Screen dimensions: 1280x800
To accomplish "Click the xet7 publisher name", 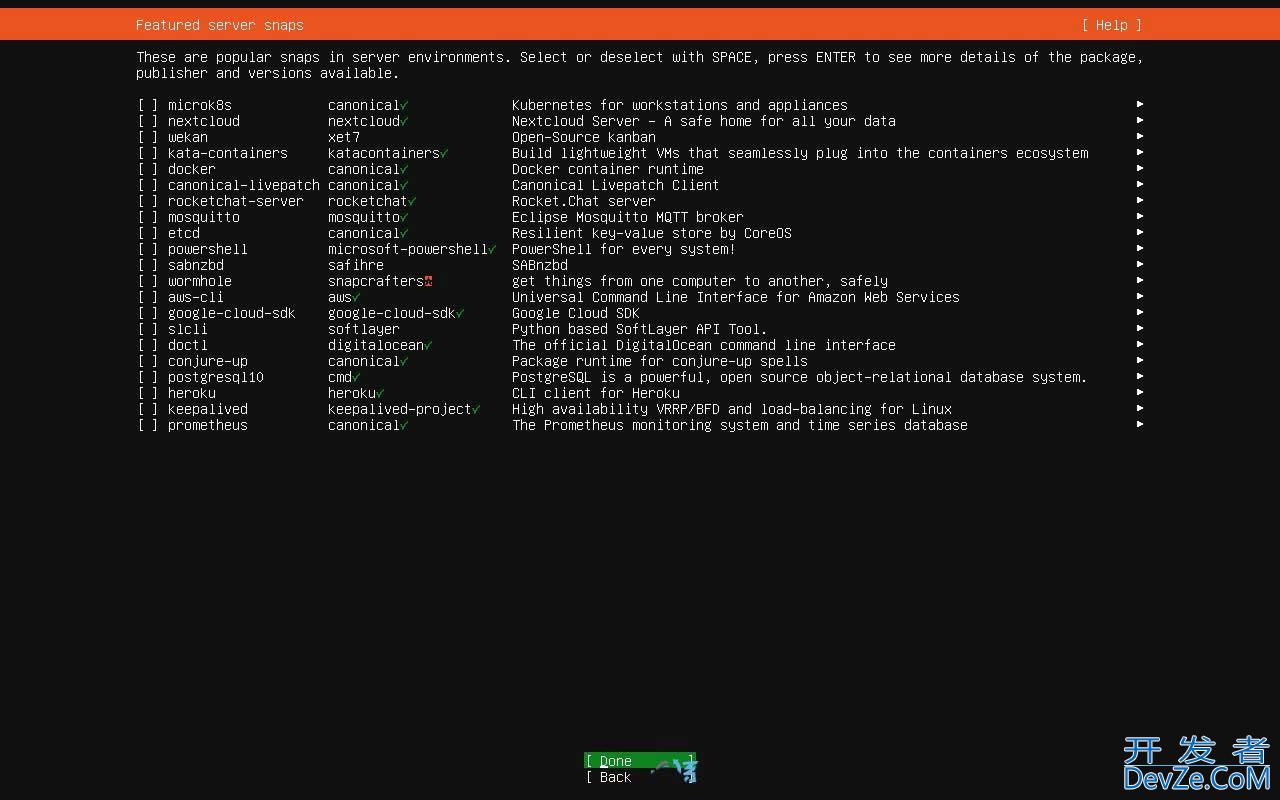I will coord(344,137).
